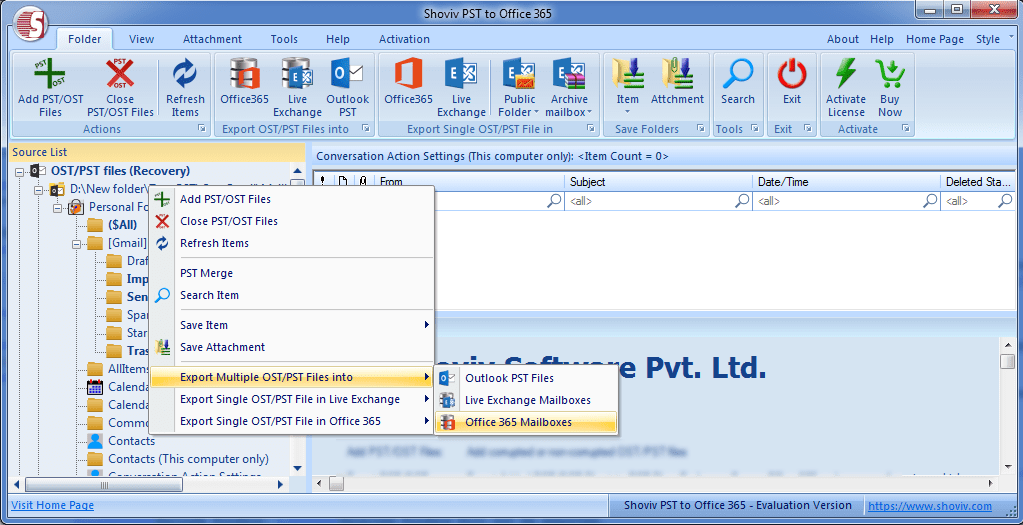Open the Help ribbon tab

338,39
